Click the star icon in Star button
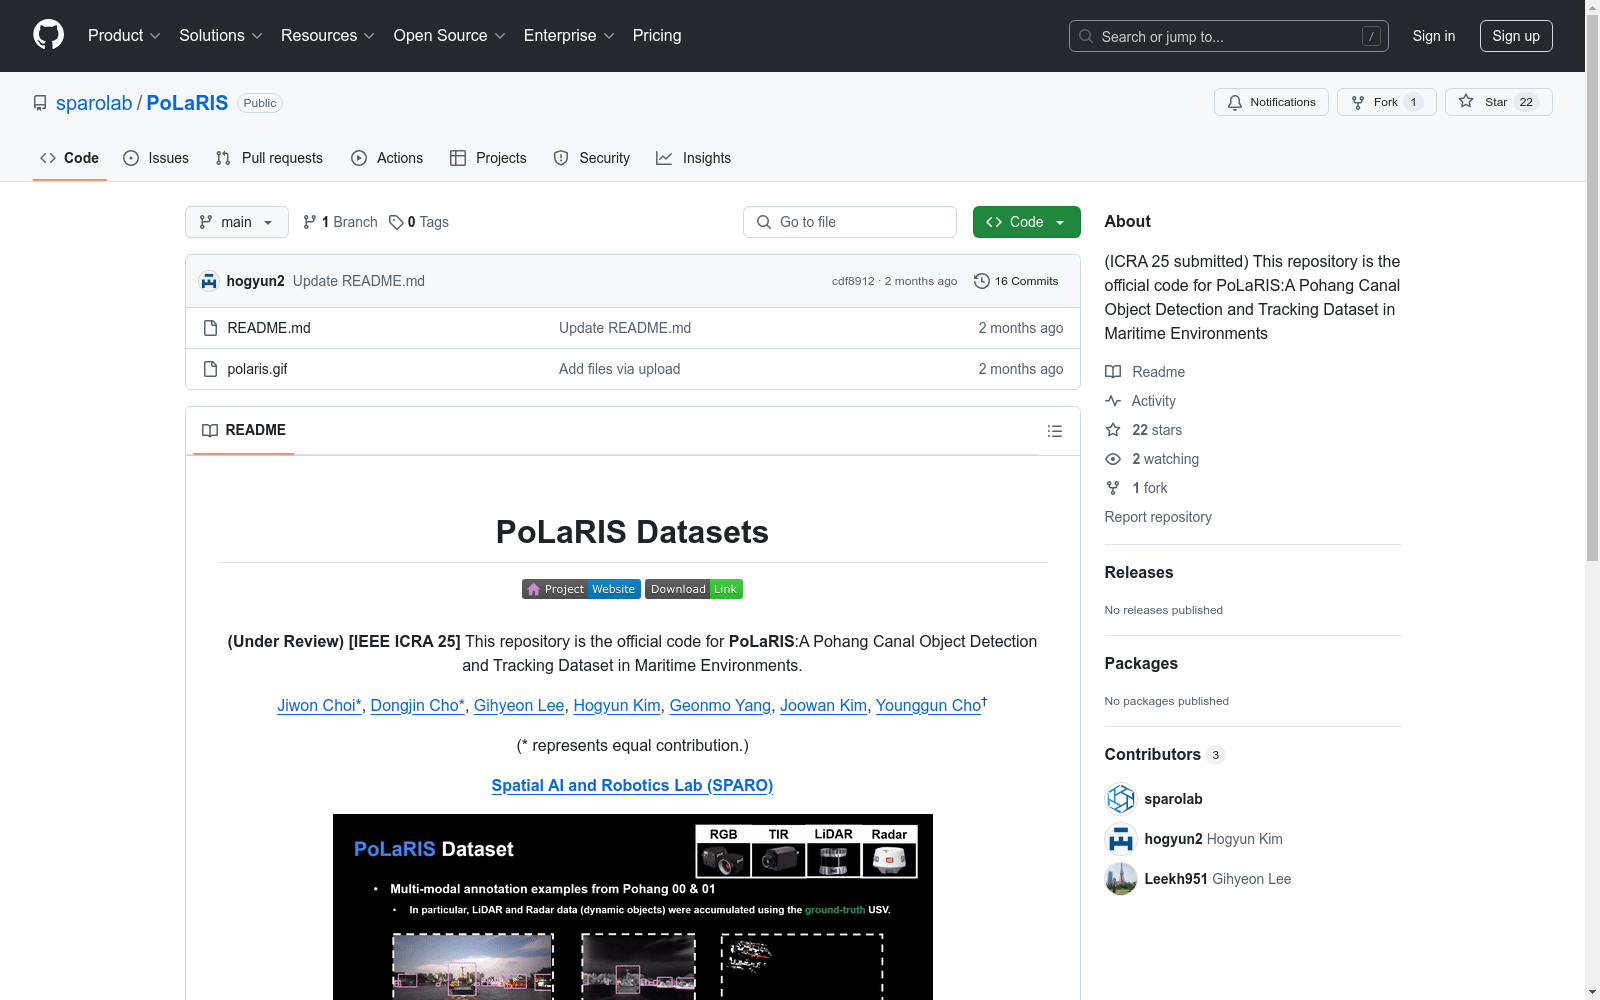This screenshot has width=1600, height=1000. pos(1466,101)
